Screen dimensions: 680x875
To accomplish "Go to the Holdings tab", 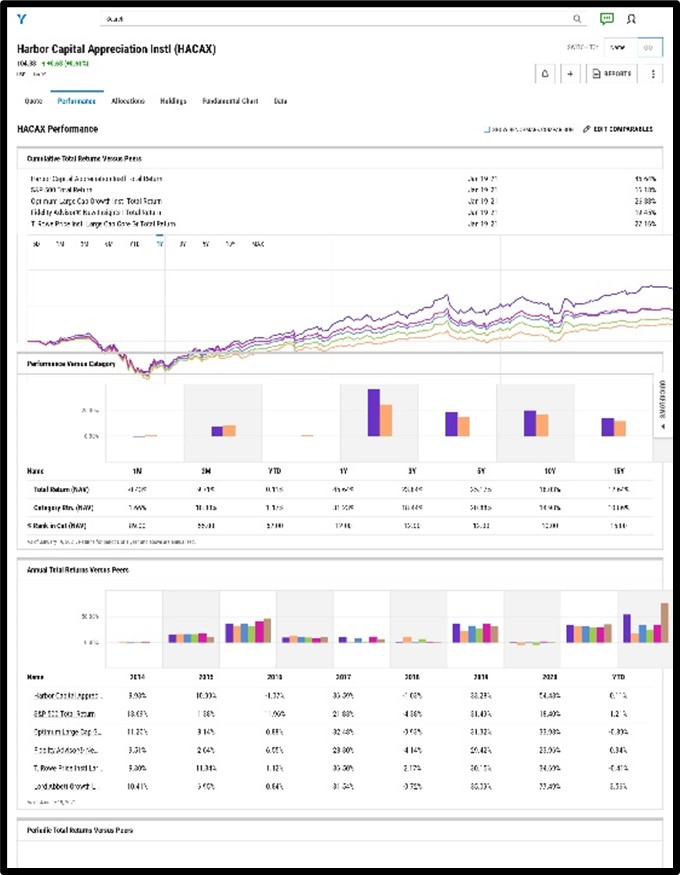I will coord(173,101).
